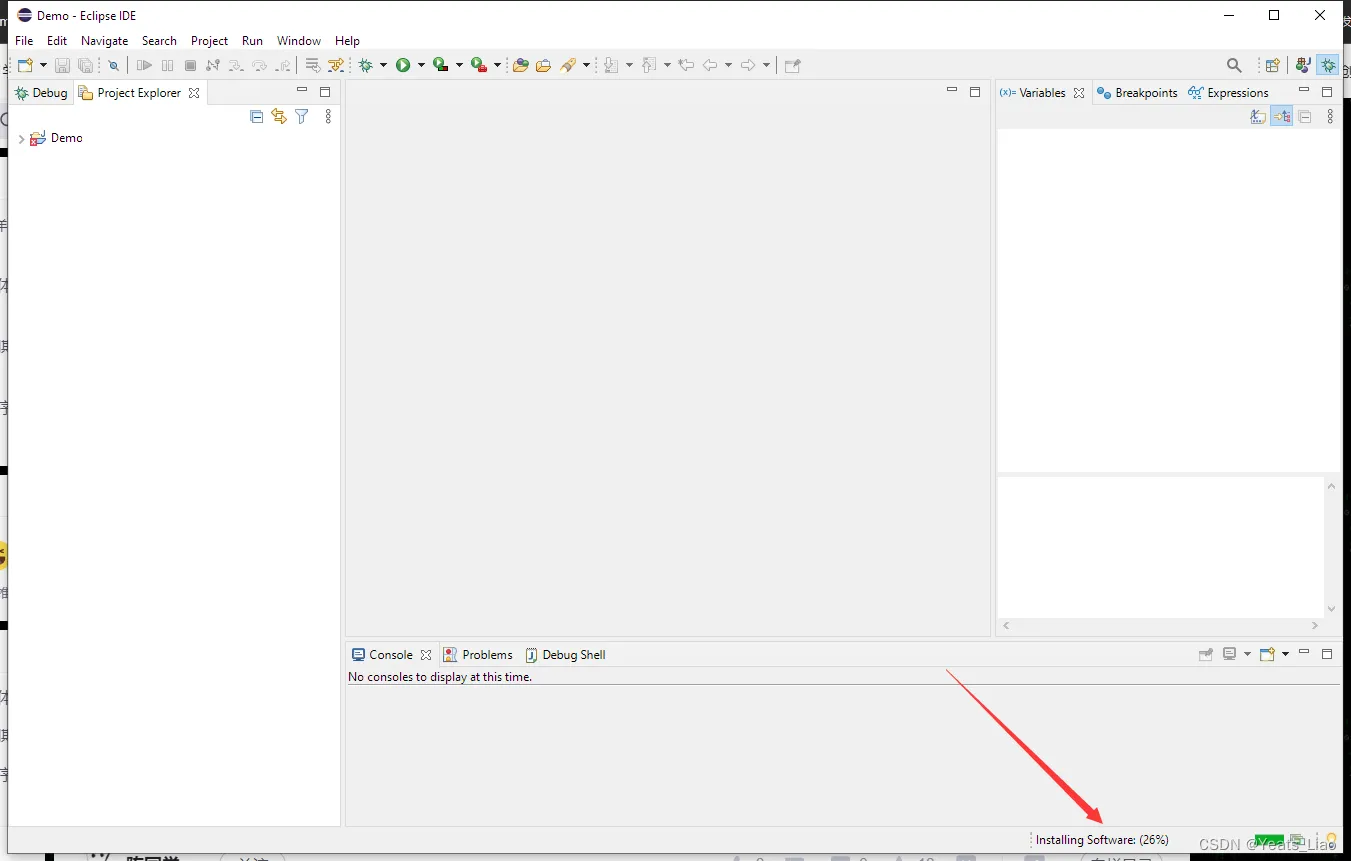
Task: Switch to the Breakpoints tab
Action: click(1145, 92)
